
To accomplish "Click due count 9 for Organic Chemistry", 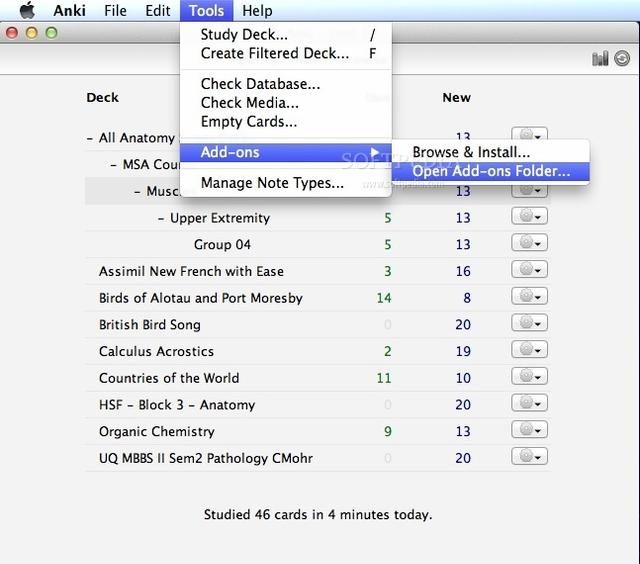I will (388, 431).
